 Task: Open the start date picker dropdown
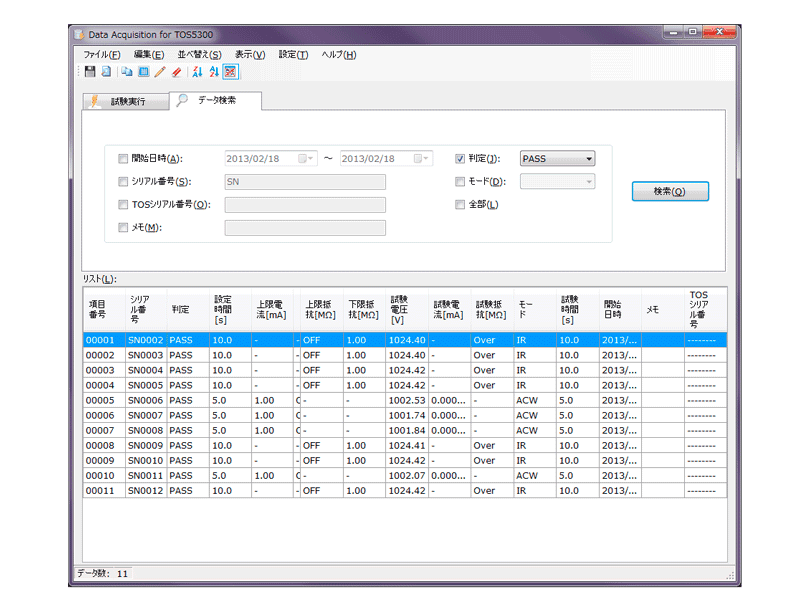[x=306, y=159]
